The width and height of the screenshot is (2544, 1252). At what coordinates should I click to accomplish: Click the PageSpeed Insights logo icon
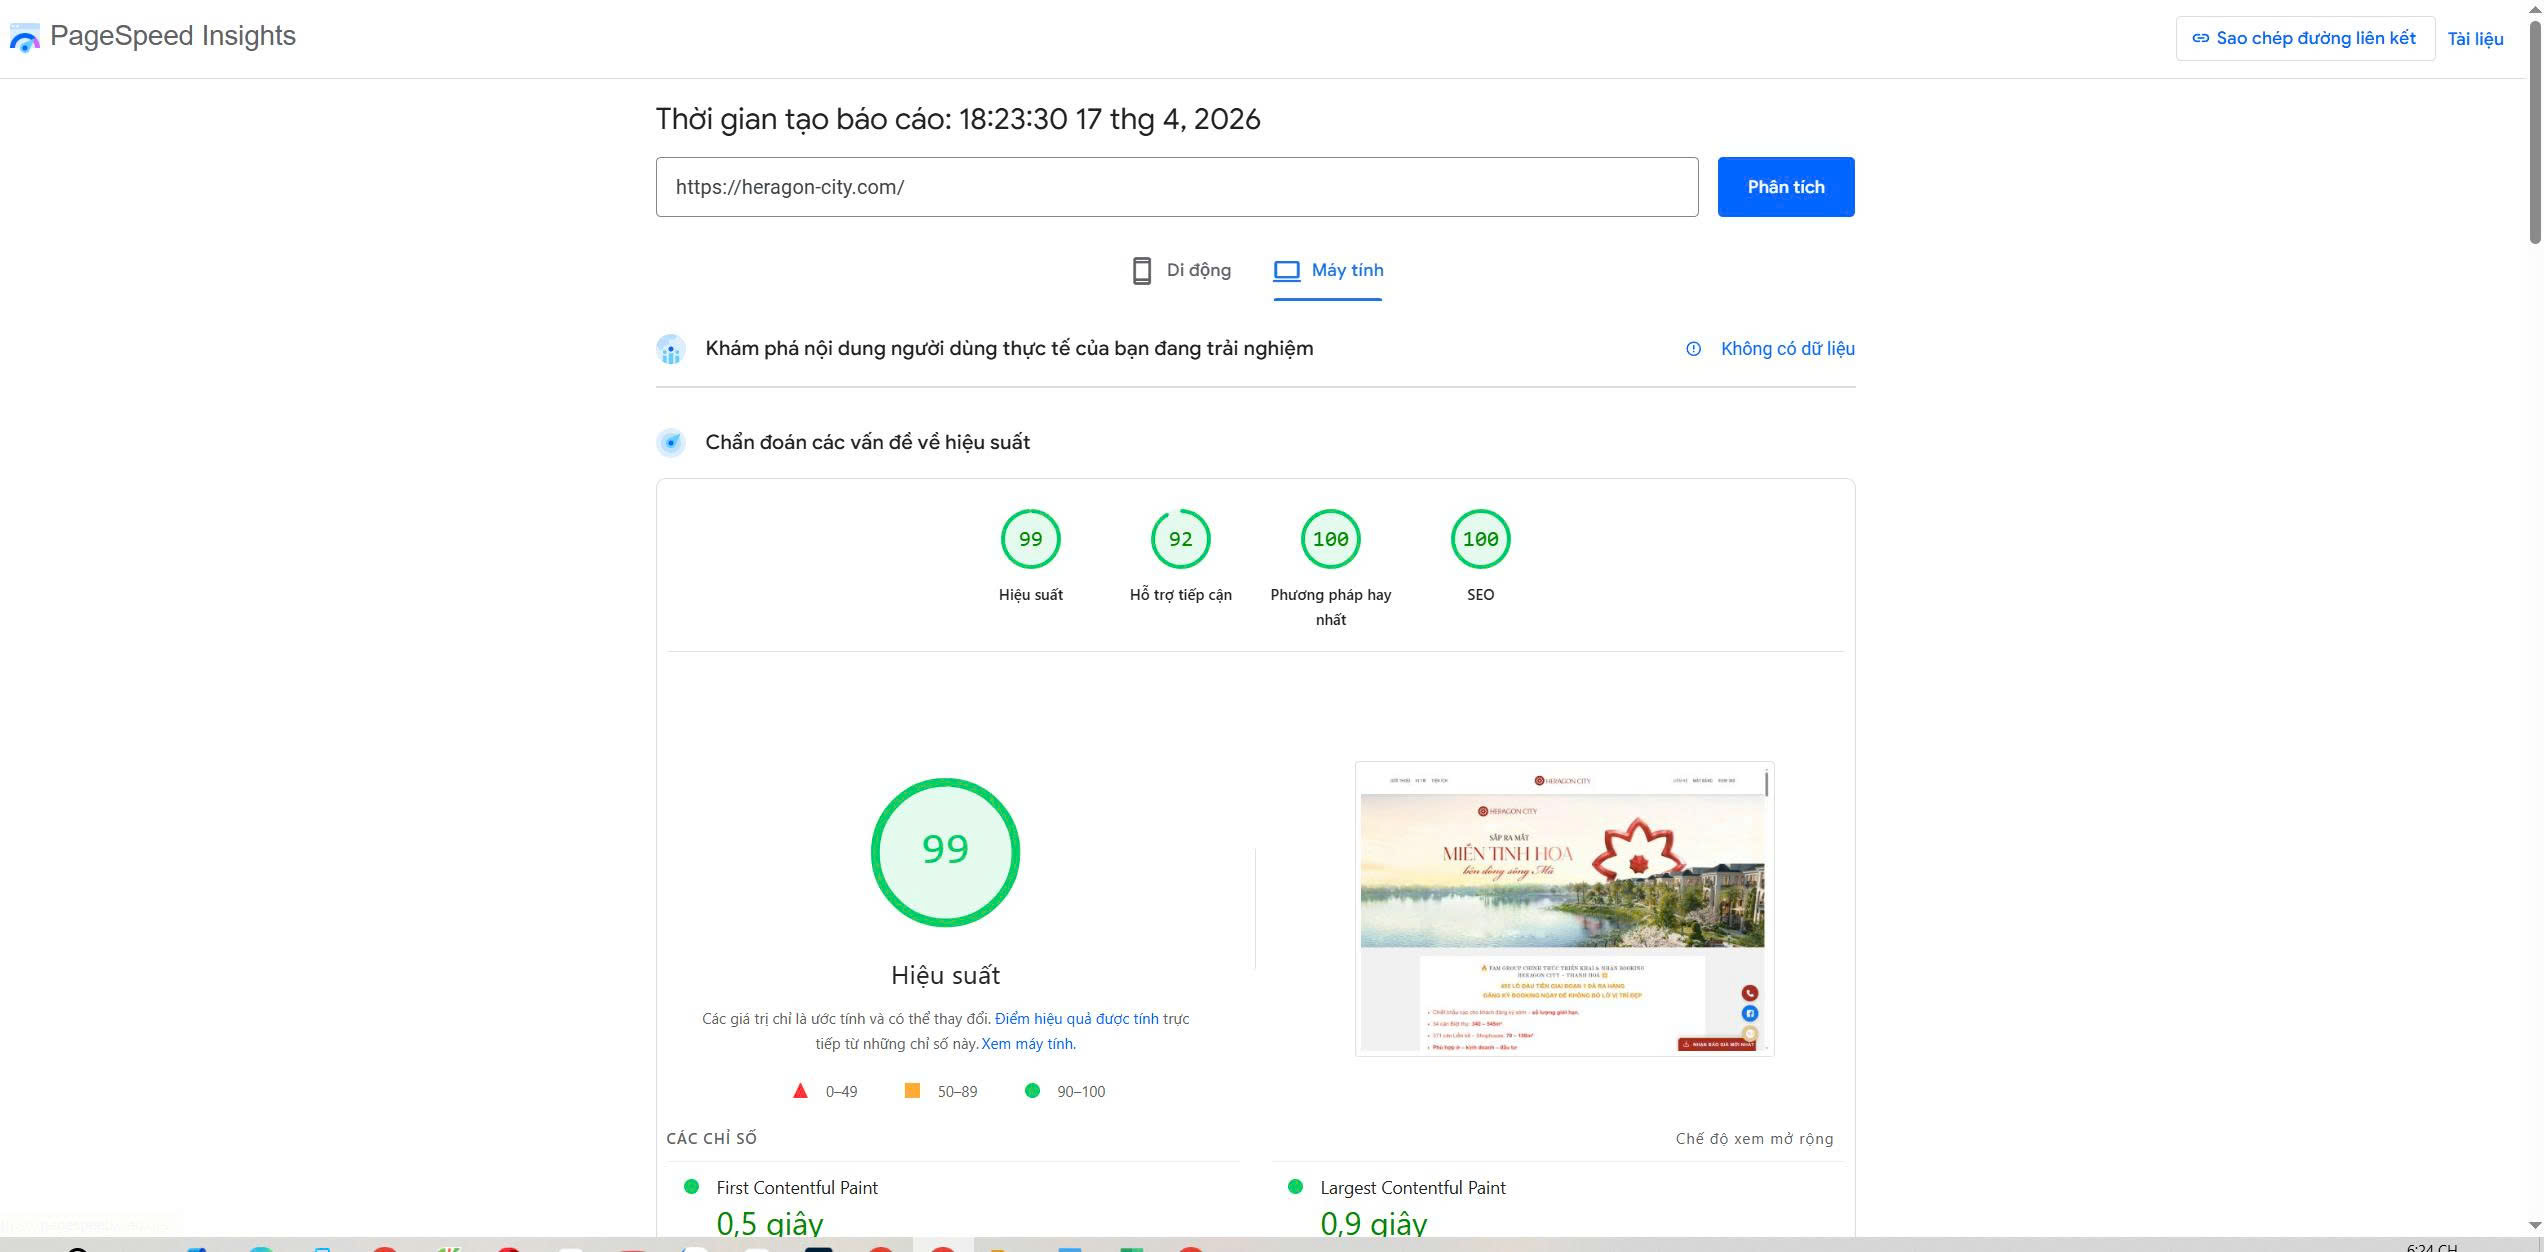point(25,37)
